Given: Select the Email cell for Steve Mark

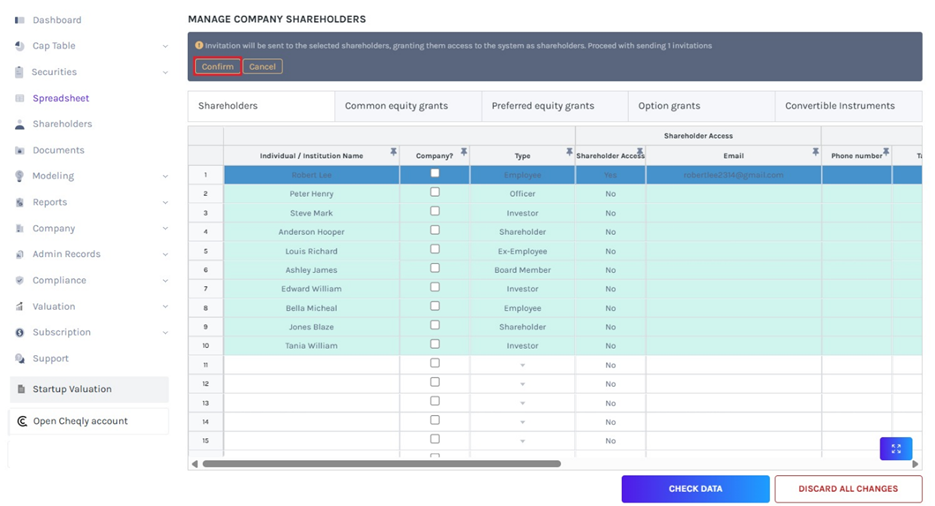Looking at the screenshot, I should point(733,213).
